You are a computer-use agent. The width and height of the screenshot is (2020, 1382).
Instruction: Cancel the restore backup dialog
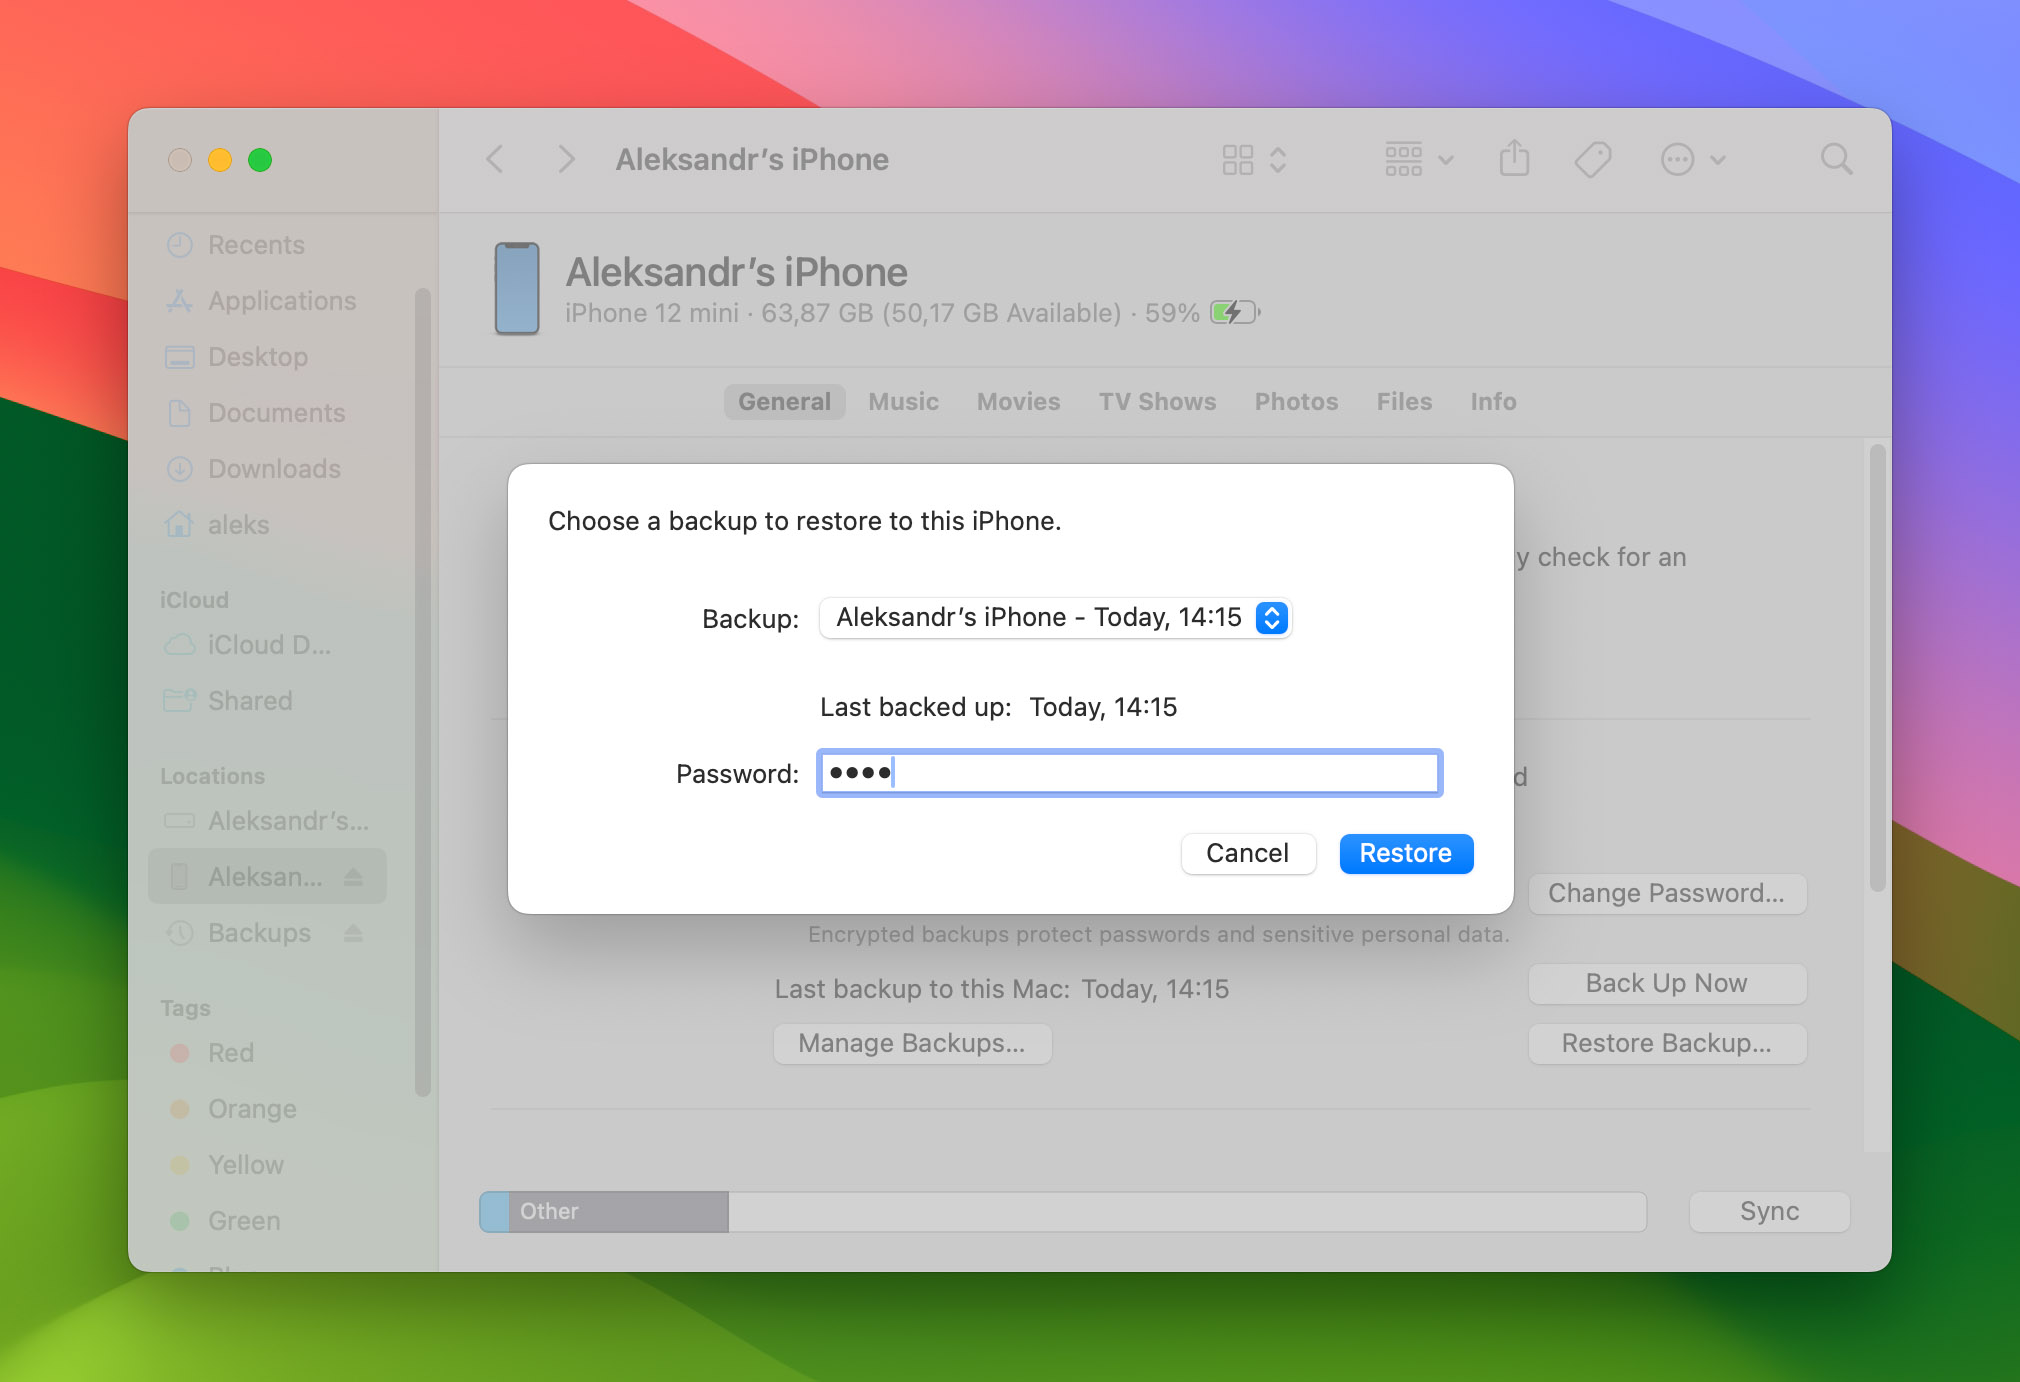pyautogui.click(x=1247, y=853)
